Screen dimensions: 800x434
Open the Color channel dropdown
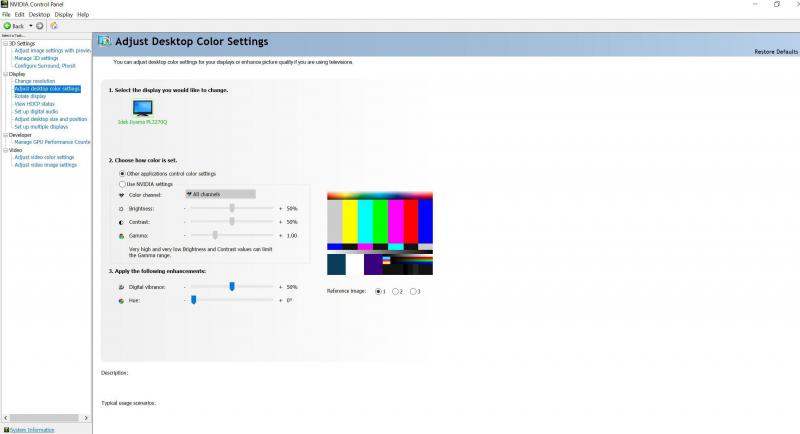click(x=220, y=194)
